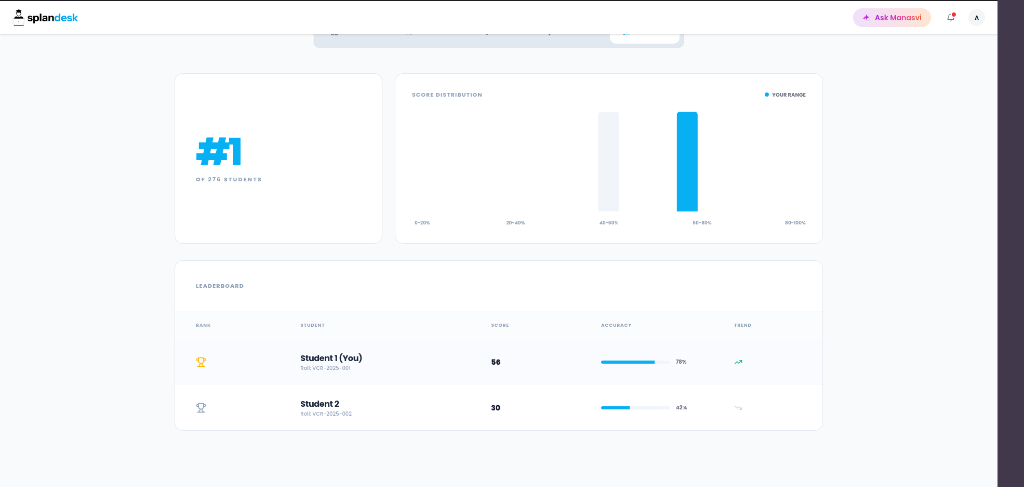Click the 78% accuracy progress bar
Viewport: 1024px width, 487px height.
point(635,362)
